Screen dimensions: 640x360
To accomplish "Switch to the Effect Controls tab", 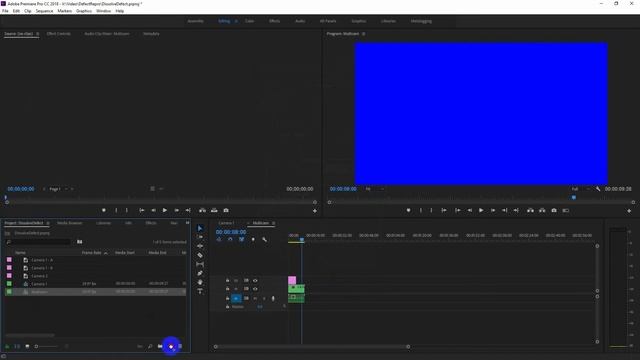I will click(59, 34).
